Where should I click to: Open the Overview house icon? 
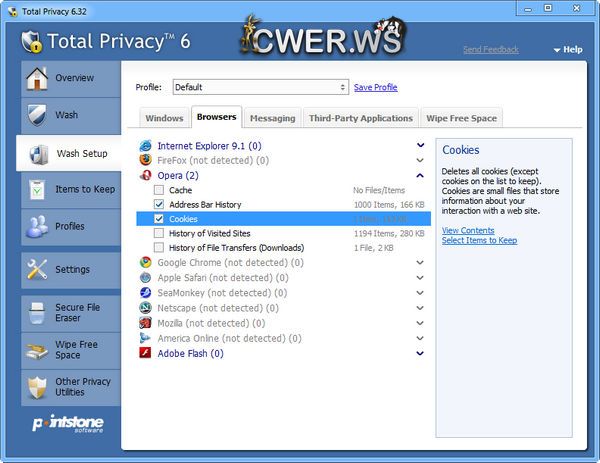pyautogui.click(x=37, y=78)
